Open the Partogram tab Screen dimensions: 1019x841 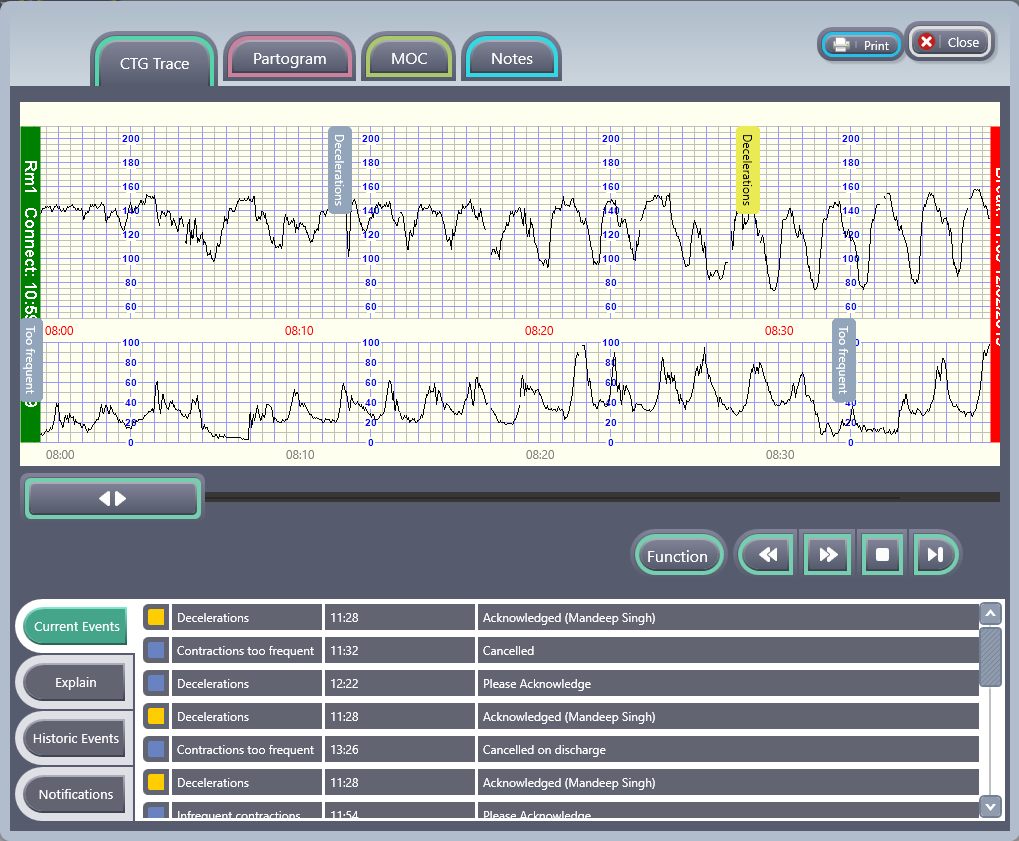(289, 59)
